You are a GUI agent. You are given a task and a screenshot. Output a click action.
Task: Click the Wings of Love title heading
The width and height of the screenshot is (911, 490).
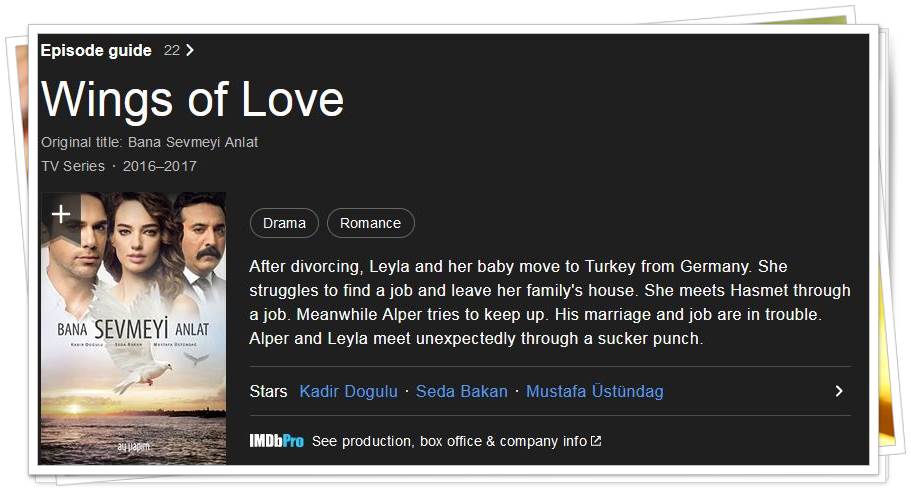pos(192,99)
